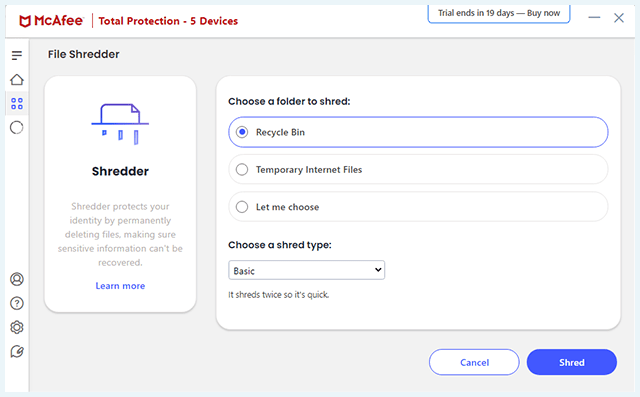This screenshot has height=397, width=640.
Task: Select the Let me choose option
Action: pyautogui.click(x=418, y=207)
